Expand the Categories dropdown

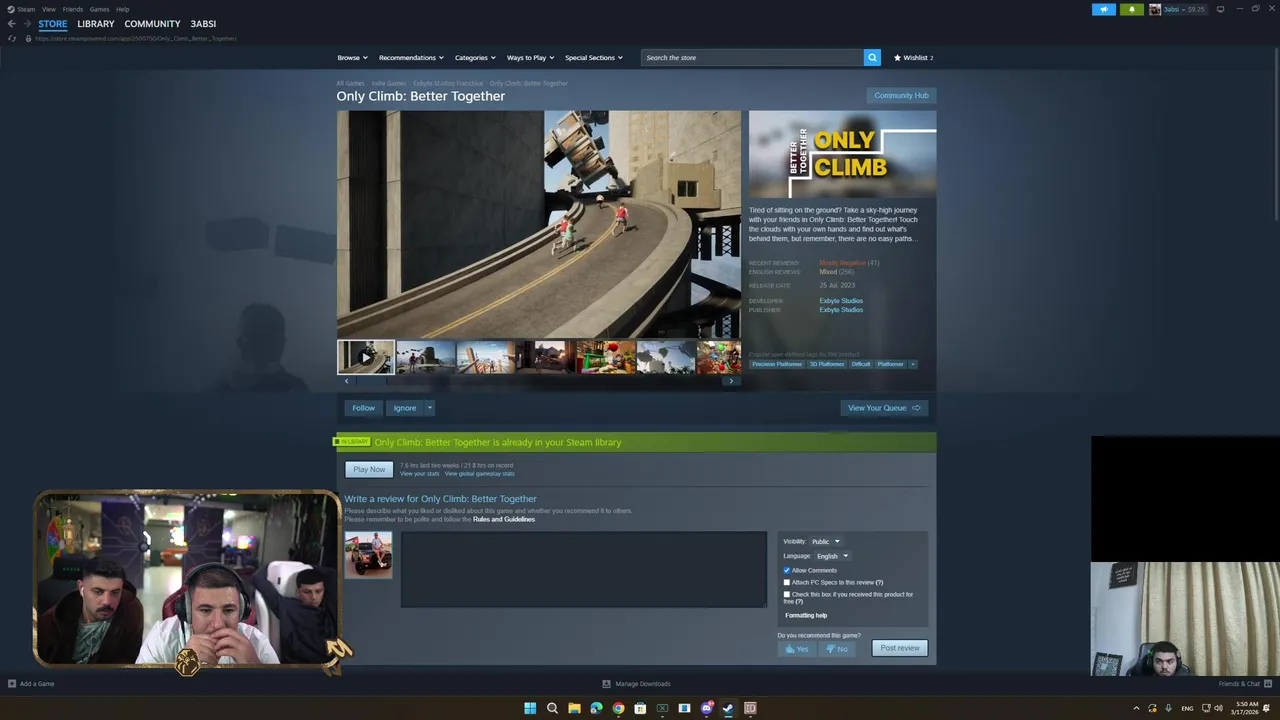pos(475,57)
